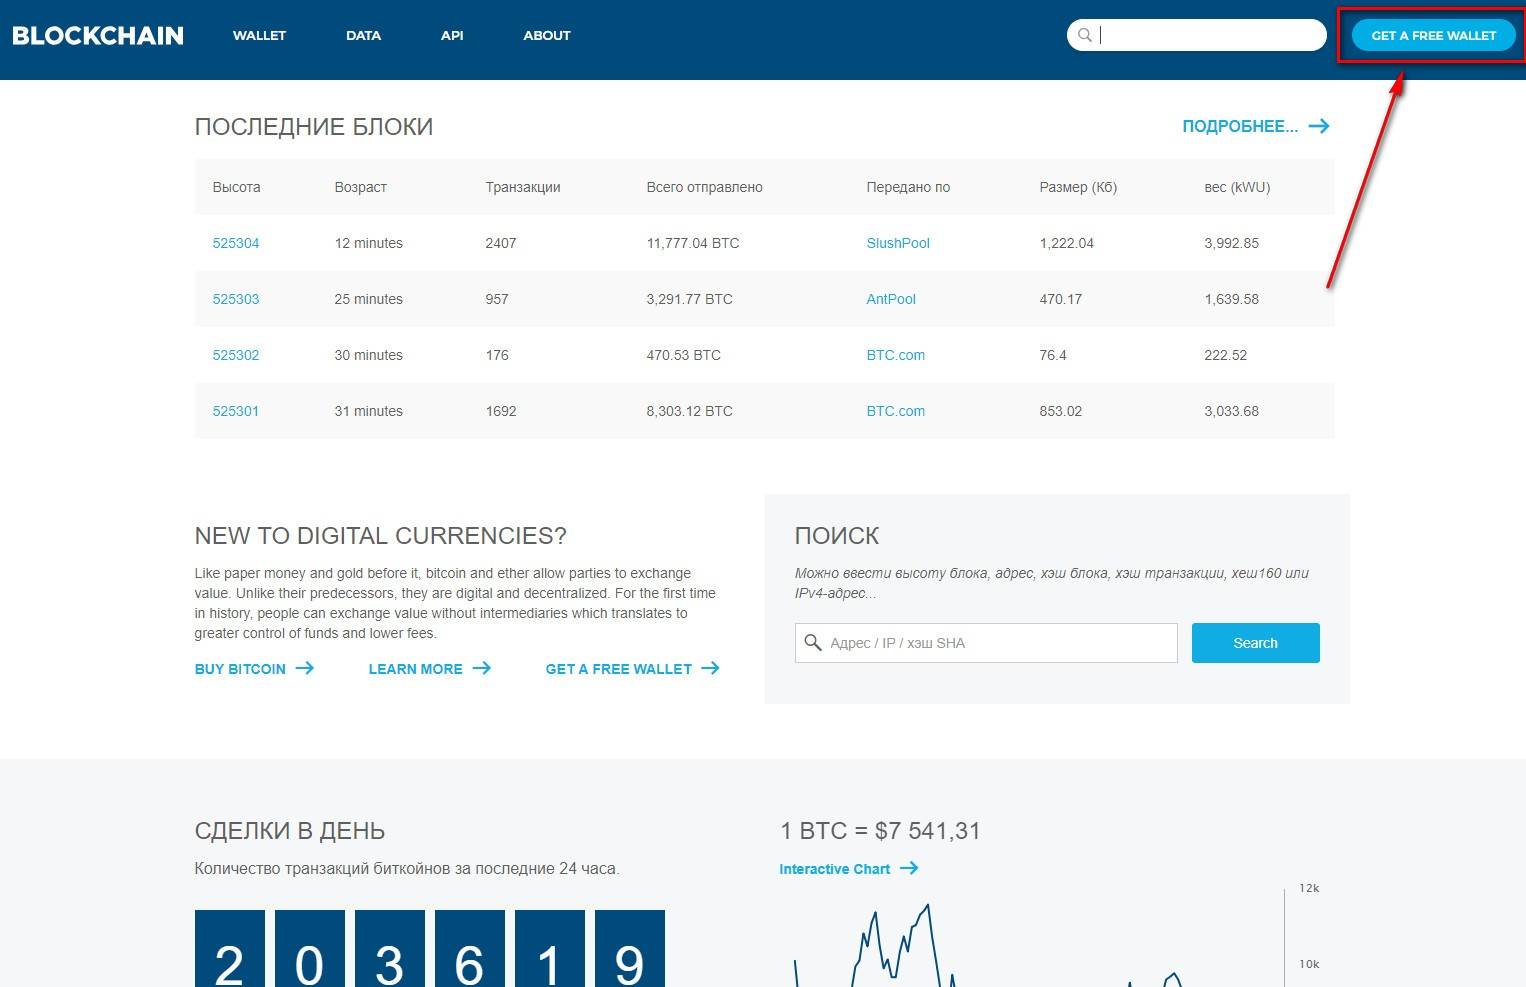Image resolution: width=1526 pixels, height=987 pixels.
Task: Click the Всего отправлено column header
Action: (x=704, y=187)
